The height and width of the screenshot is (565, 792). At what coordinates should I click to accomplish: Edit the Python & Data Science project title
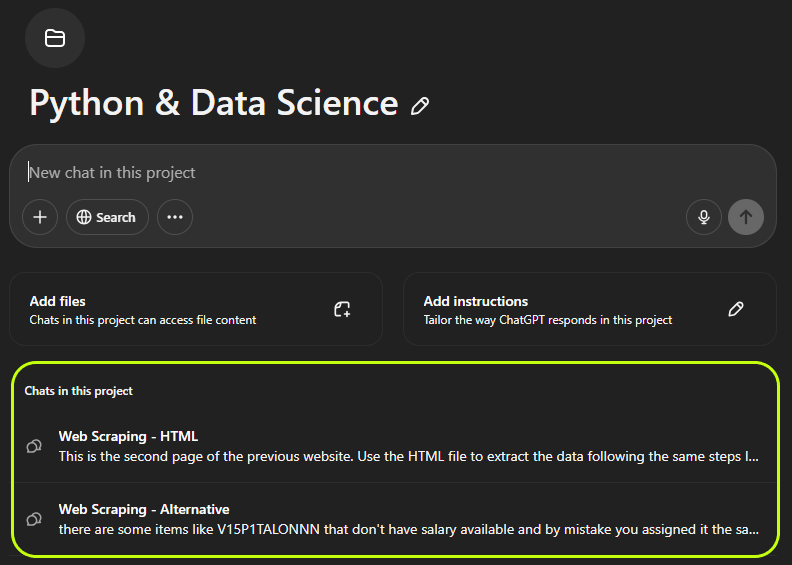click(x=420, y=106)
